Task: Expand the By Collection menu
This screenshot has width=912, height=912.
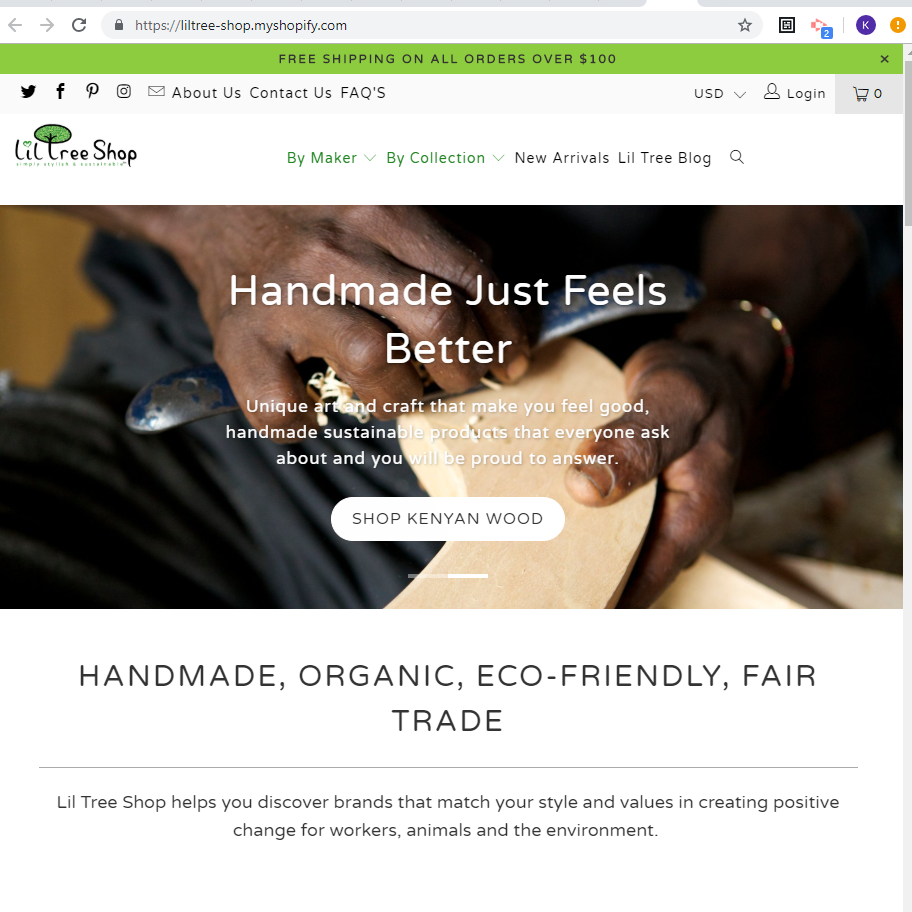Action: pyautogui.click(x=445, y=158)
